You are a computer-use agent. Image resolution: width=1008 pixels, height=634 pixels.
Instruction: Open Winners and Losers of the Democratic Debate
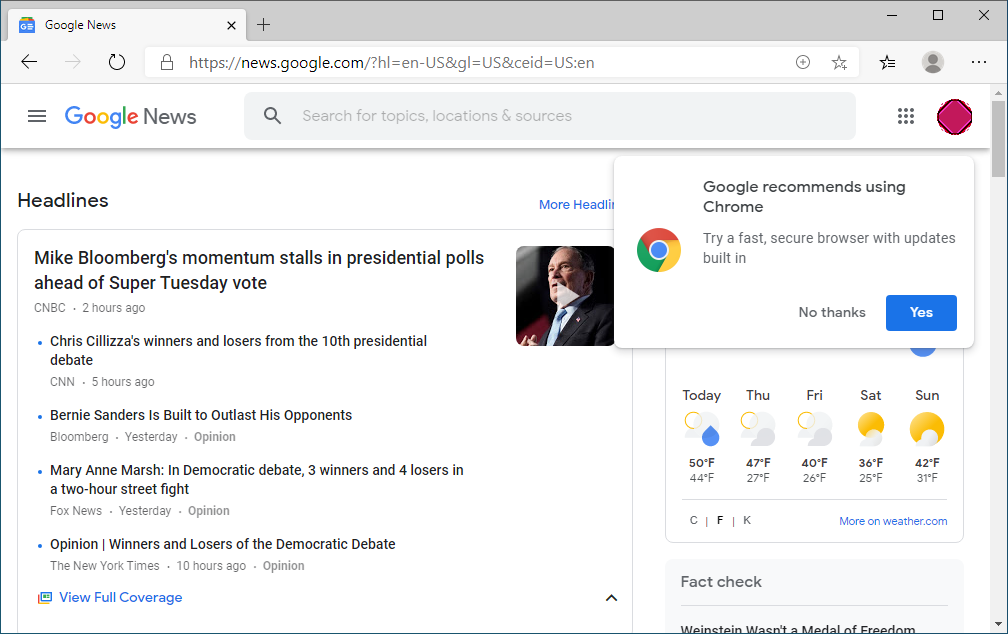click(222, 545)
